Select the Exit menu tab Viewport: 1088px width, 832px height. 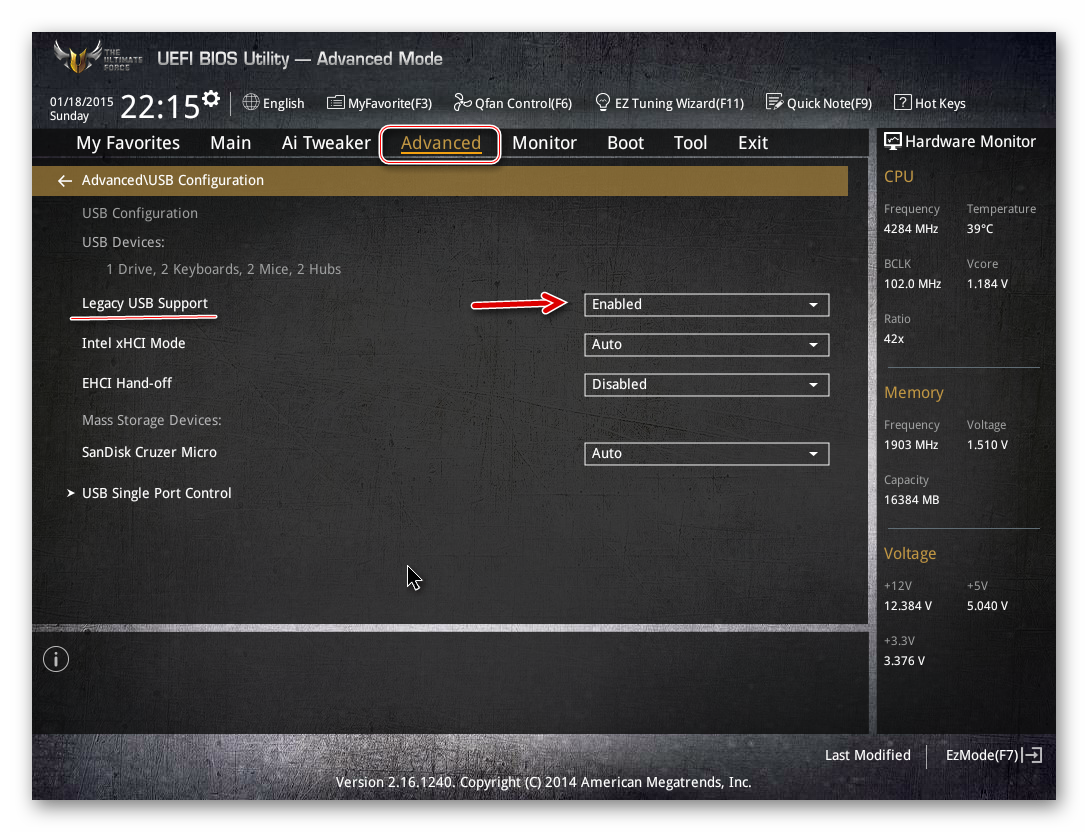click(x=752, y=143)
